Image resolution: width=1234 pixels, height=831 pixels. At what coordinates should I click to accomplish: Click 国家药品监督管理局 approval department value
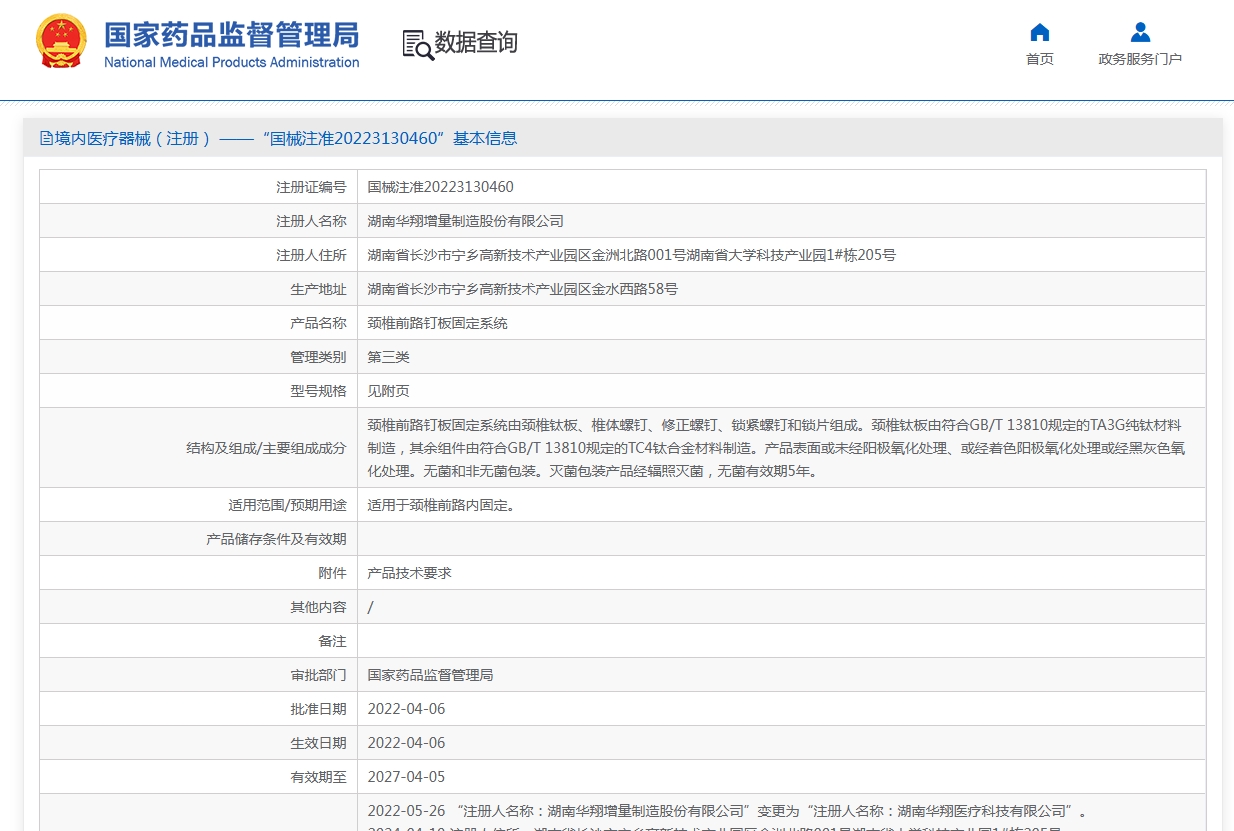pos(431,675)
